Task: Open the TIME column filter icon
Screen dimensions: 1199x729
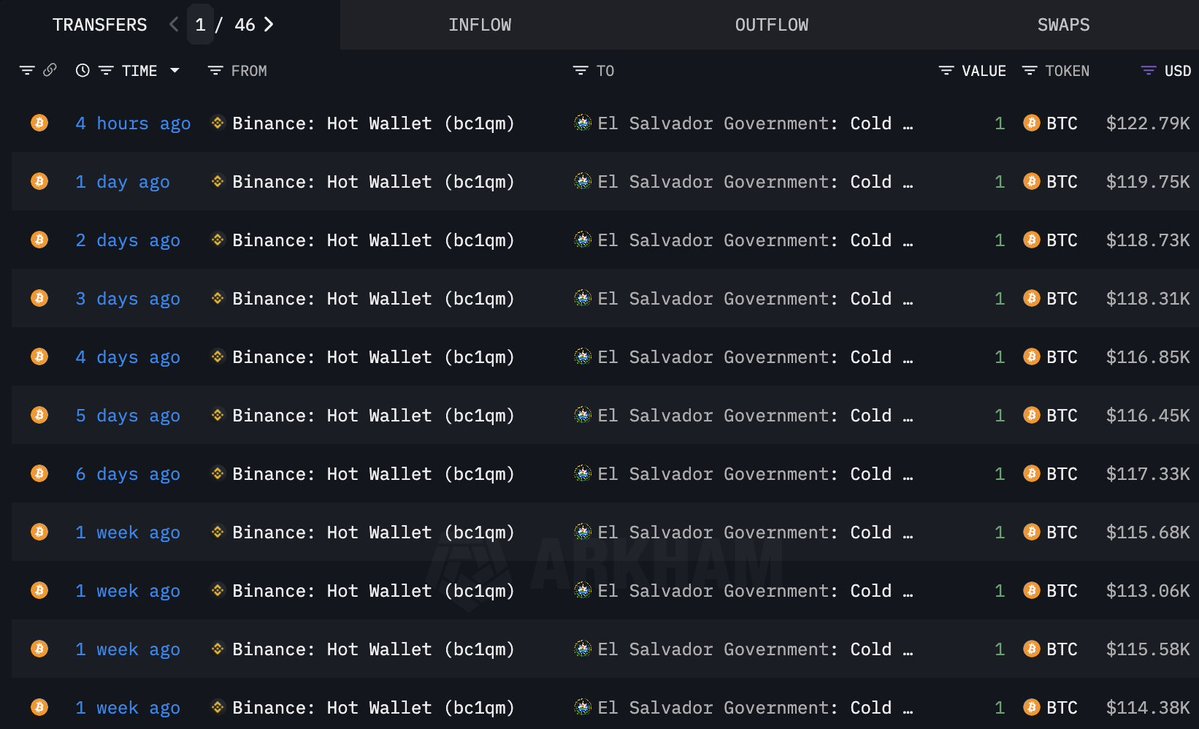Action: tap(106, 70)
